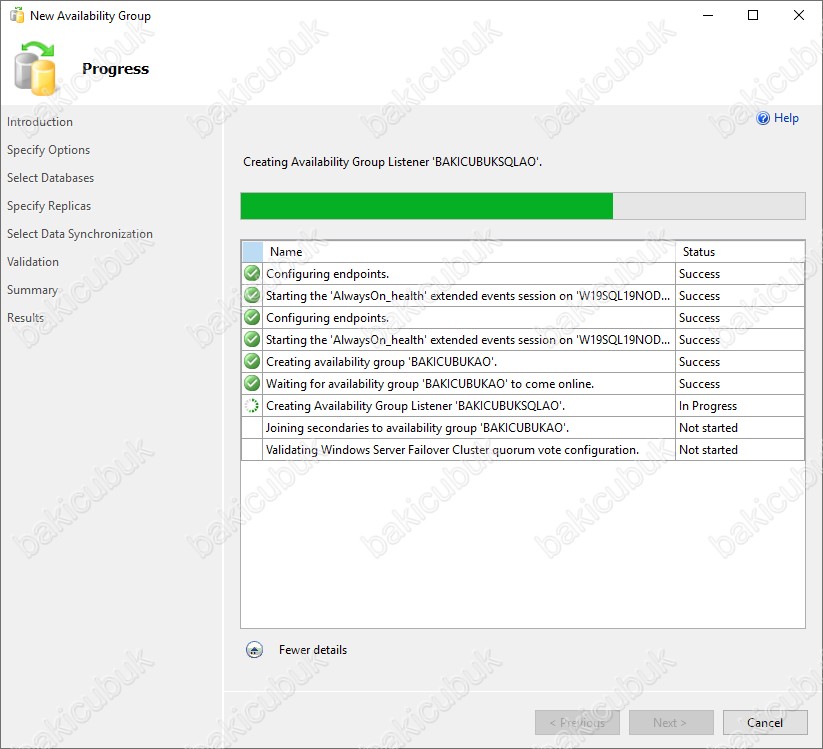Select the Specify Replicas step
This screenshot has height=749, width=823.
(49, 206)
